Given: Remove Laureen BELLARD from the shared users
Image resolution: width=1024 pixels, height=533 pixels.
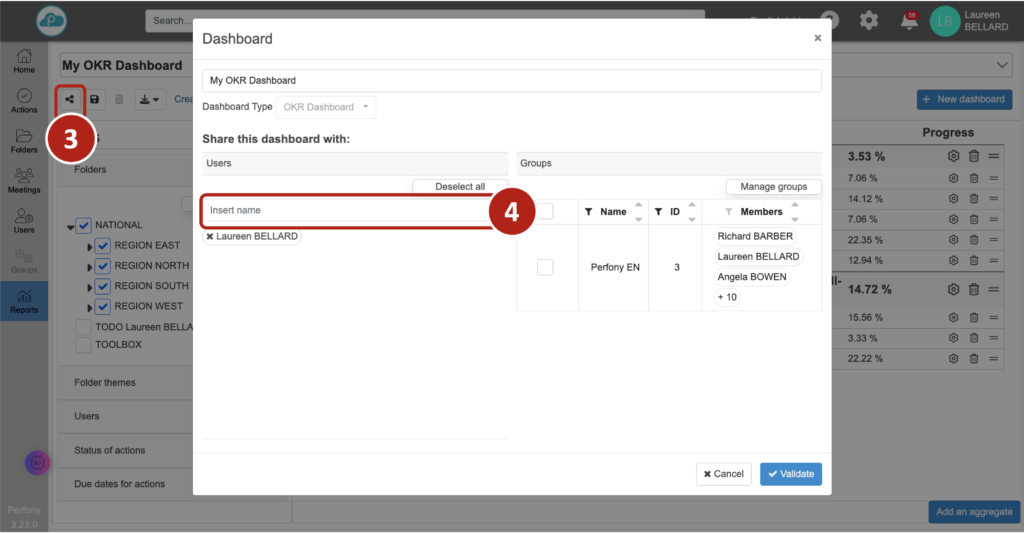Looking at the screenshot, I should (x=210, y=237).
